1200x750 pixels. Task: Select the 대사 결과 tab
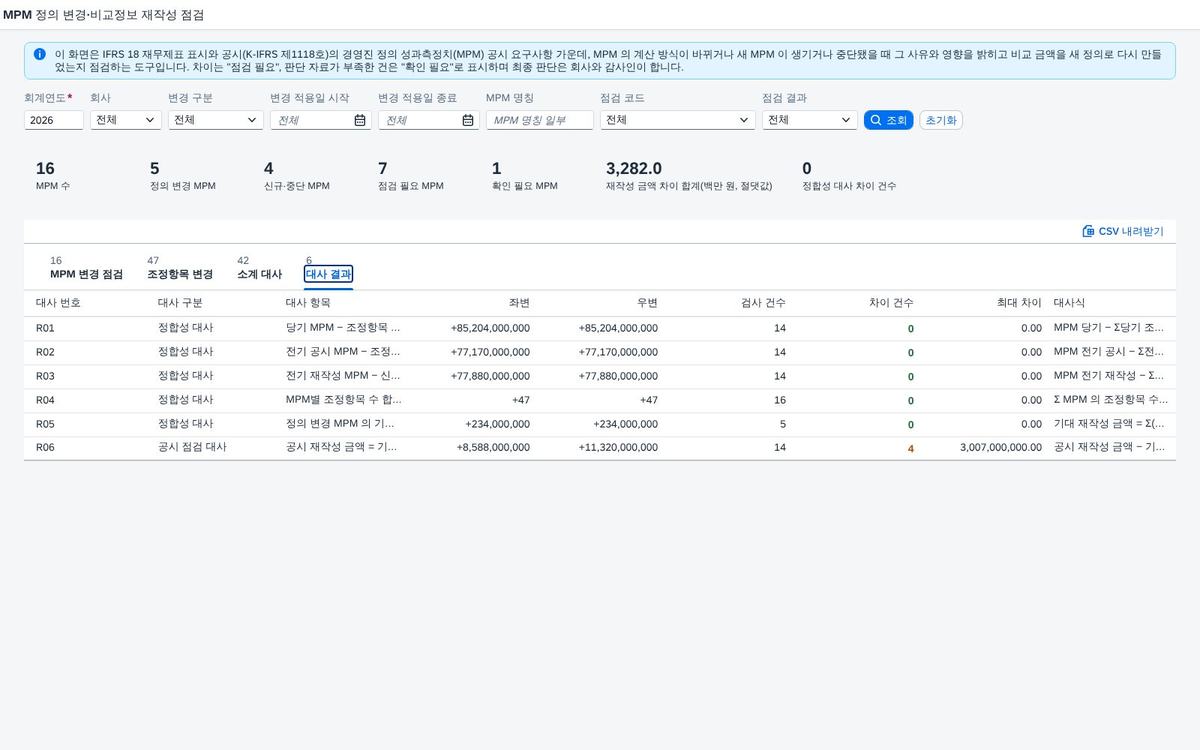(x=329, y=274)
